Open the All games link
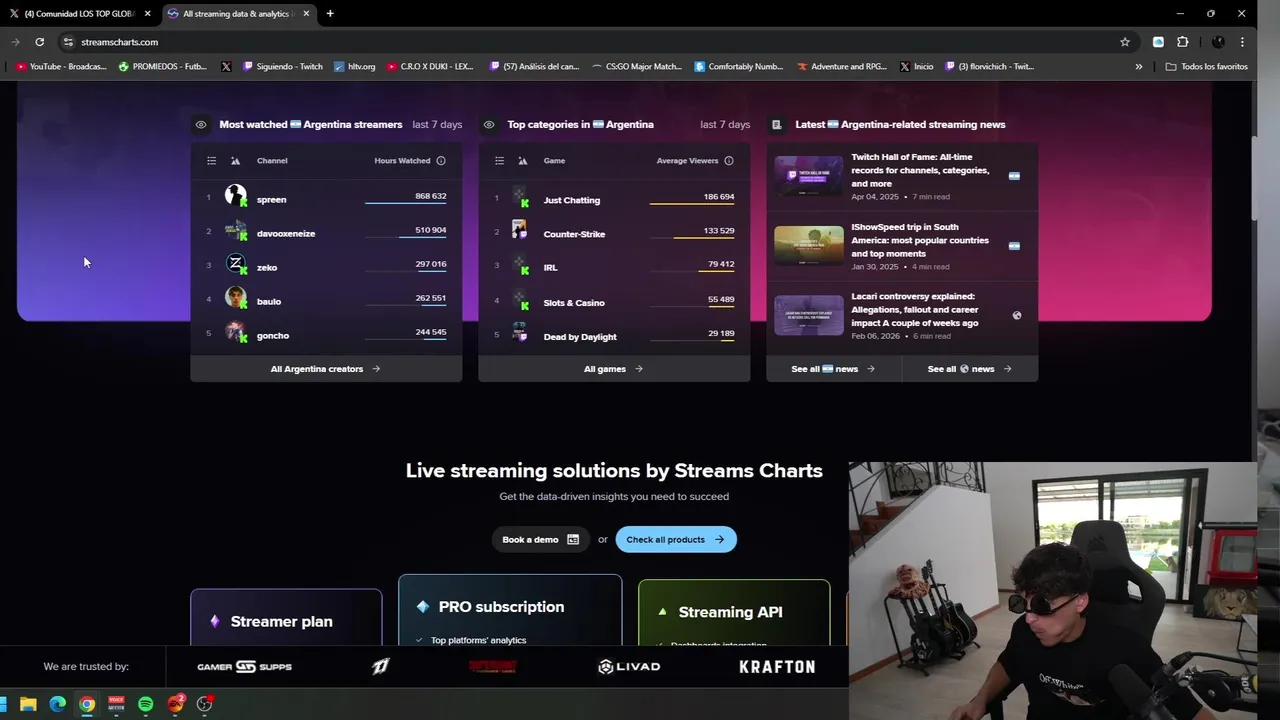The width and height of the screenshot is (1280, 720). tap(614, 369)
